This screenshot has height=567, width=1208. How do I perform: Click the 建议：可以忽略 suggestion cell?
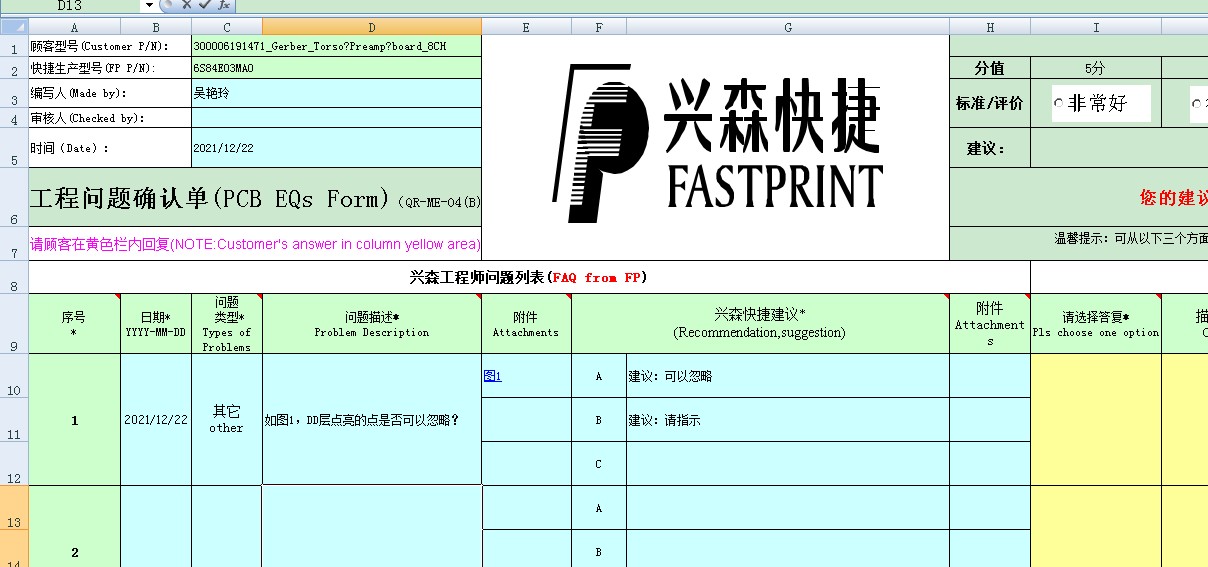(788, 376)
